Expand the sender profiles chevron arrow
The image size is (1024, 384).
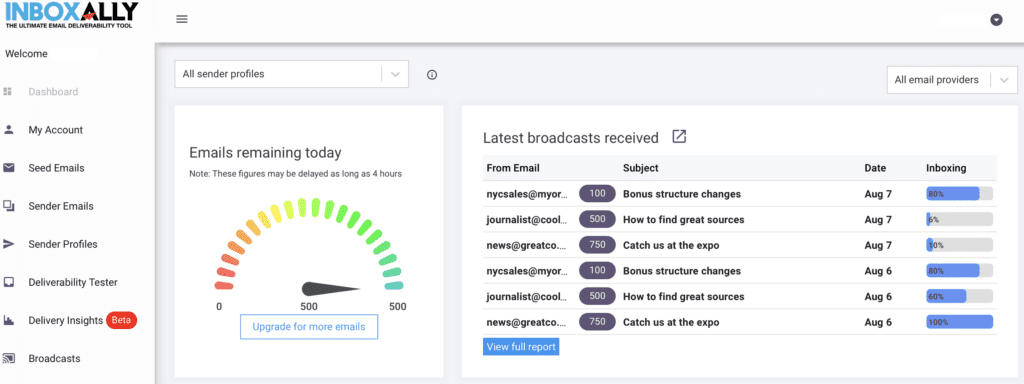point(395,74)
